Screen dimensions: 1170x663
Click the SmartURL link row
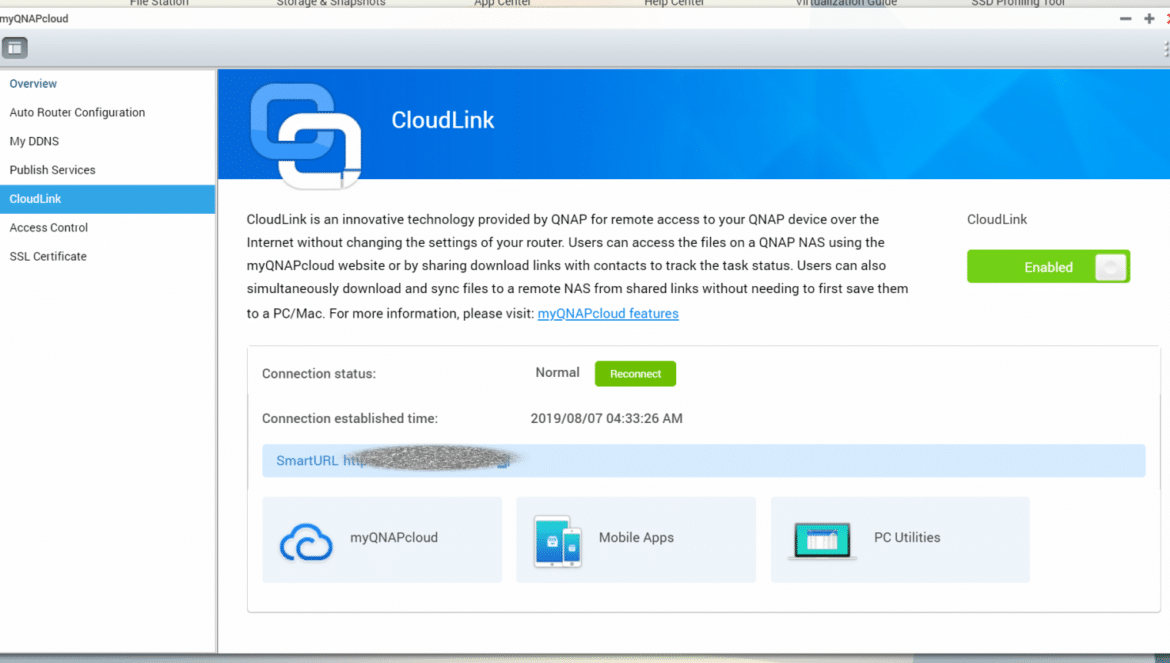[x=704, y=461]
